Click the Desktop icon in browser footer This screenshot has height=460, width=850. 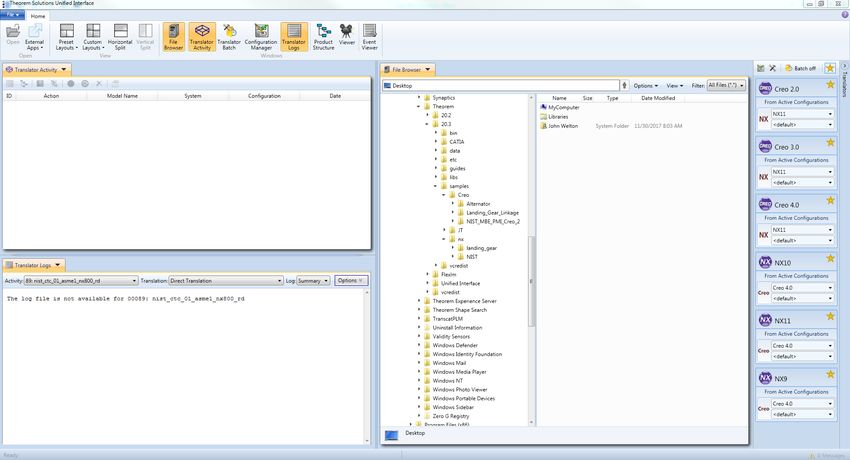(391, 435)
